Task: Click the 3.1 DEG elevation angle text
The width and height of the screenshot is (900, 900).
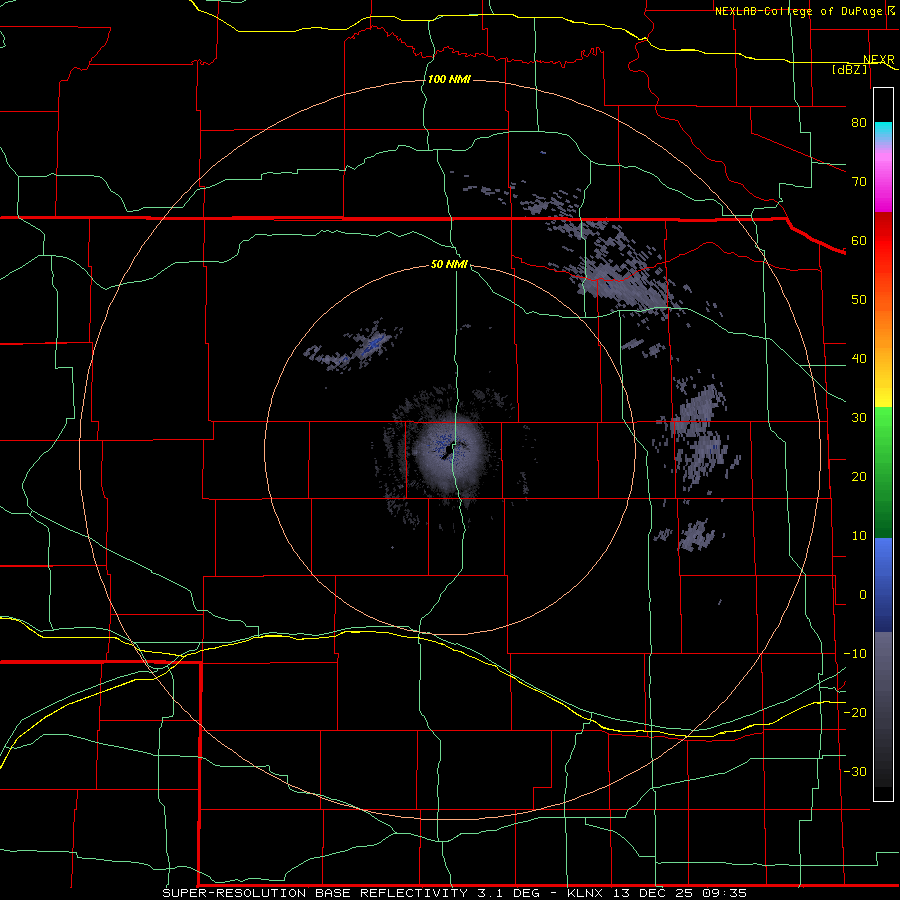Action: pyautogui.click(x=509, y=893)
